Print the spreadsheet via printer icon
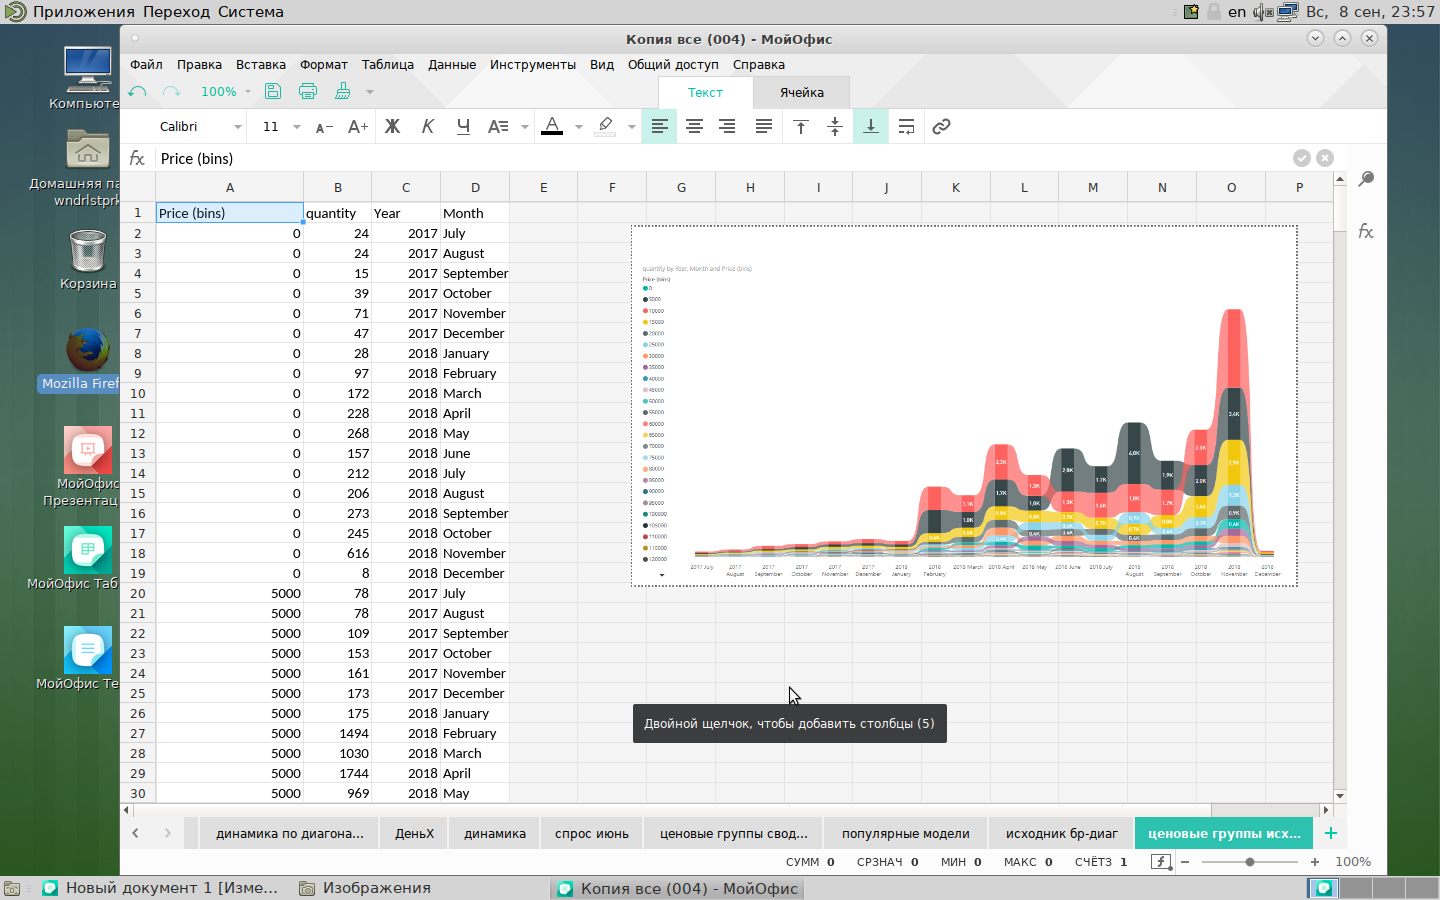This screenshot has width=1440, height=900. (308, 92)
